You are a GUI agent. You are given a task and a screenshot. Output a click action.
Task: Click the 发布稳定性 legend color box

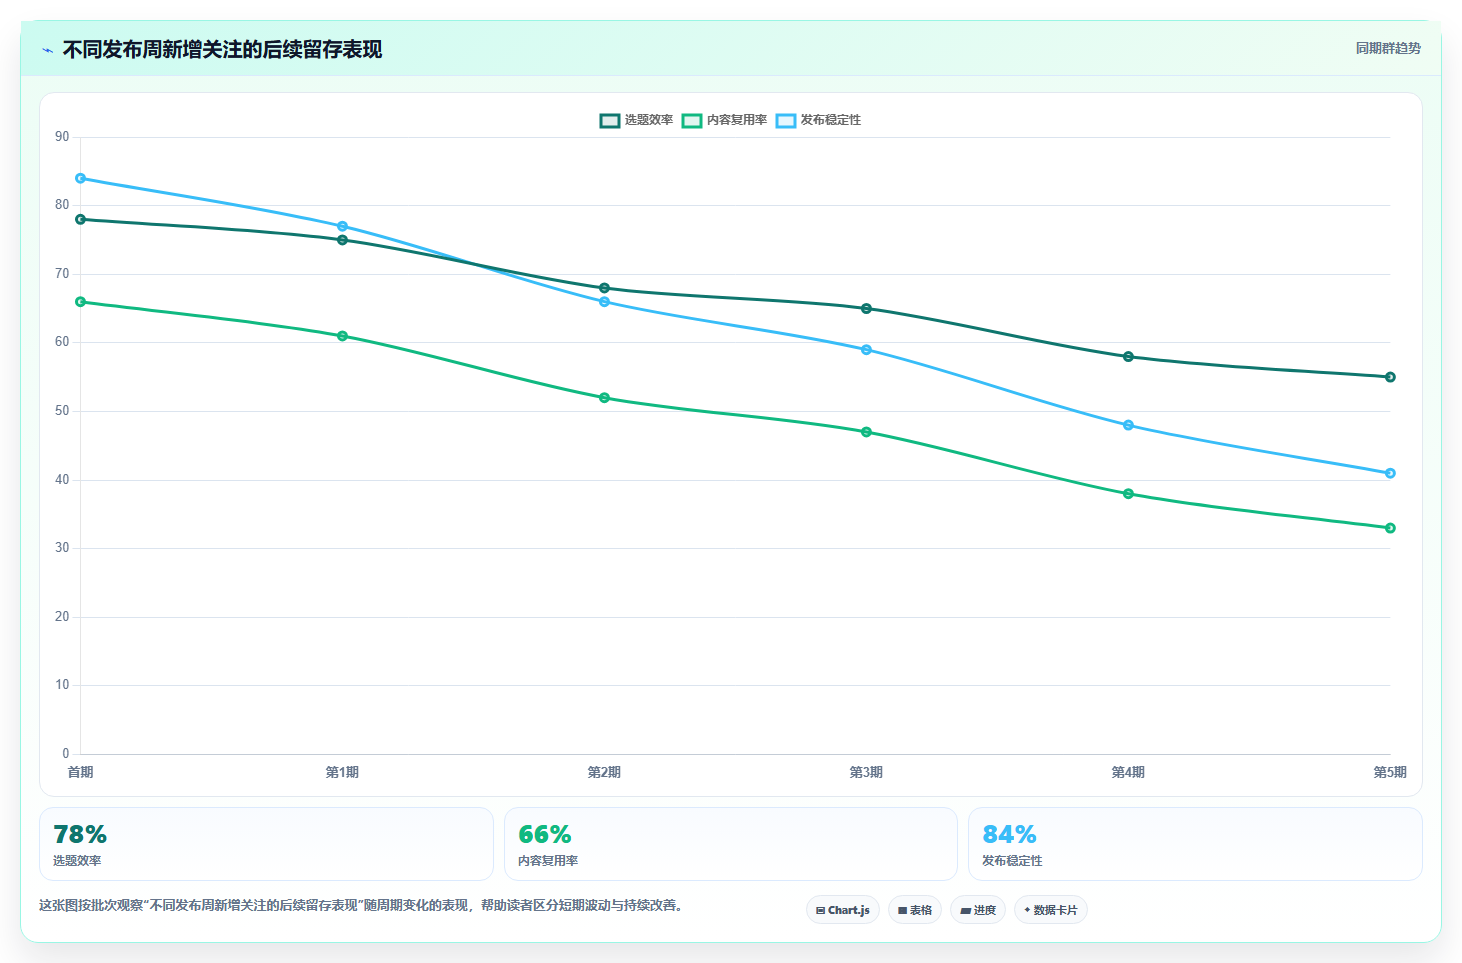(786, 120)
